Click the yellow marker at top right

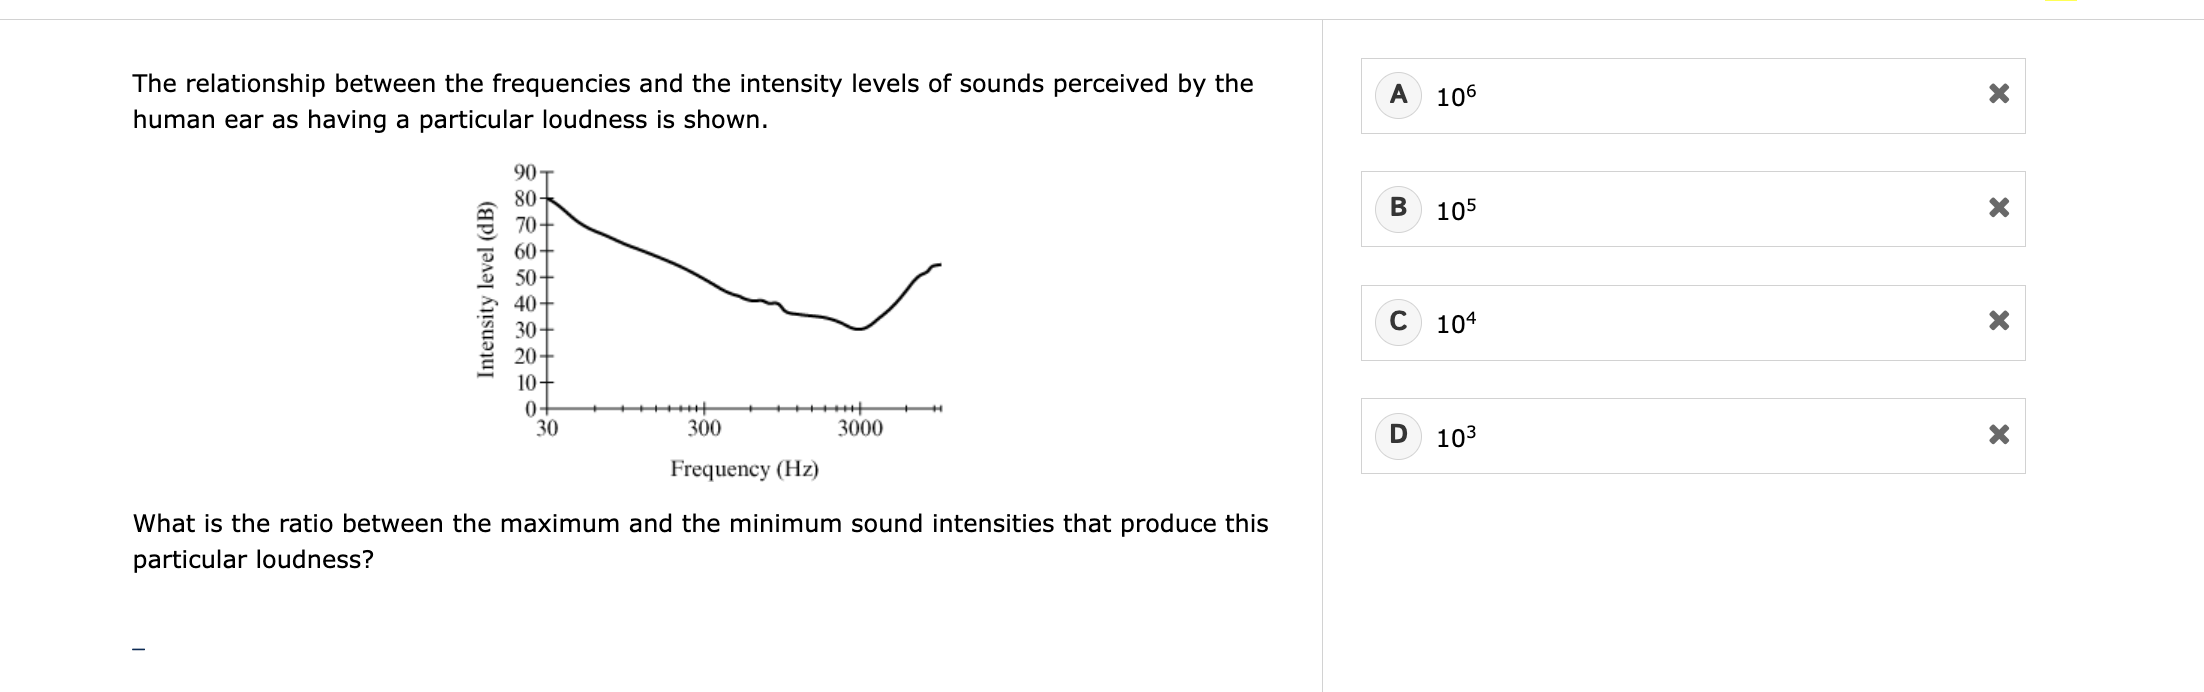2061,1
